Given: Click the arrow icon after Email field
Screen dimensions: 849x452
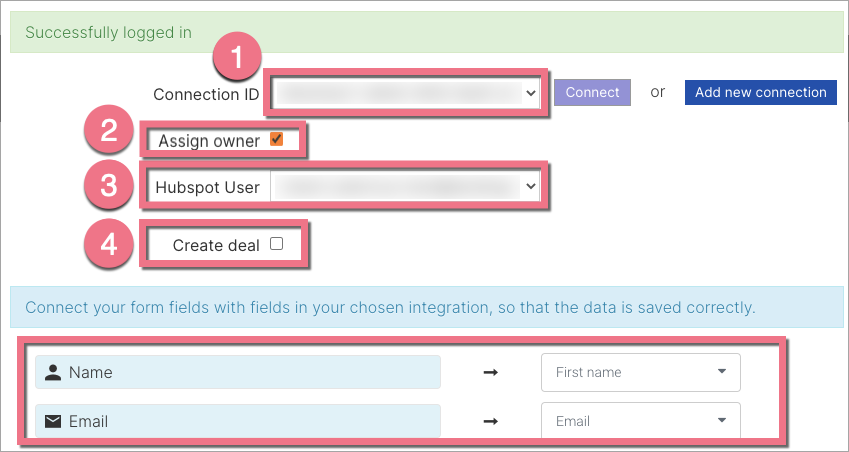Looking at the screenshot, I should tap(490, 421).
